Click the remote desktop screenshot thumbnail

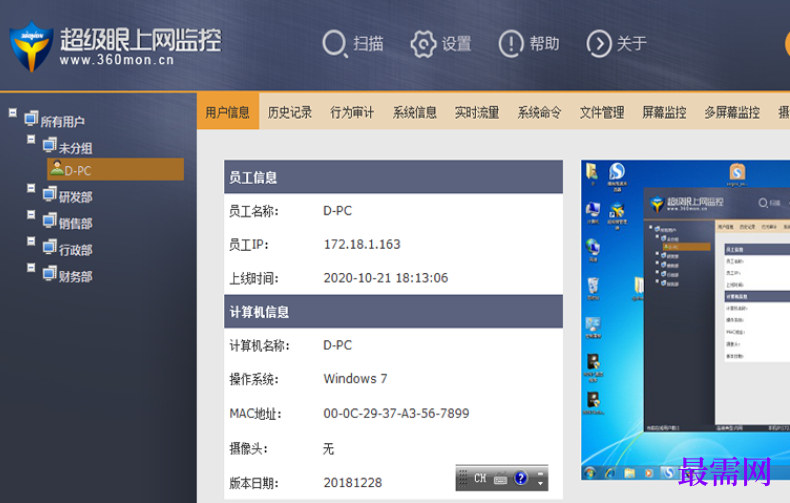pyautogui.click(x=685, y=320)
